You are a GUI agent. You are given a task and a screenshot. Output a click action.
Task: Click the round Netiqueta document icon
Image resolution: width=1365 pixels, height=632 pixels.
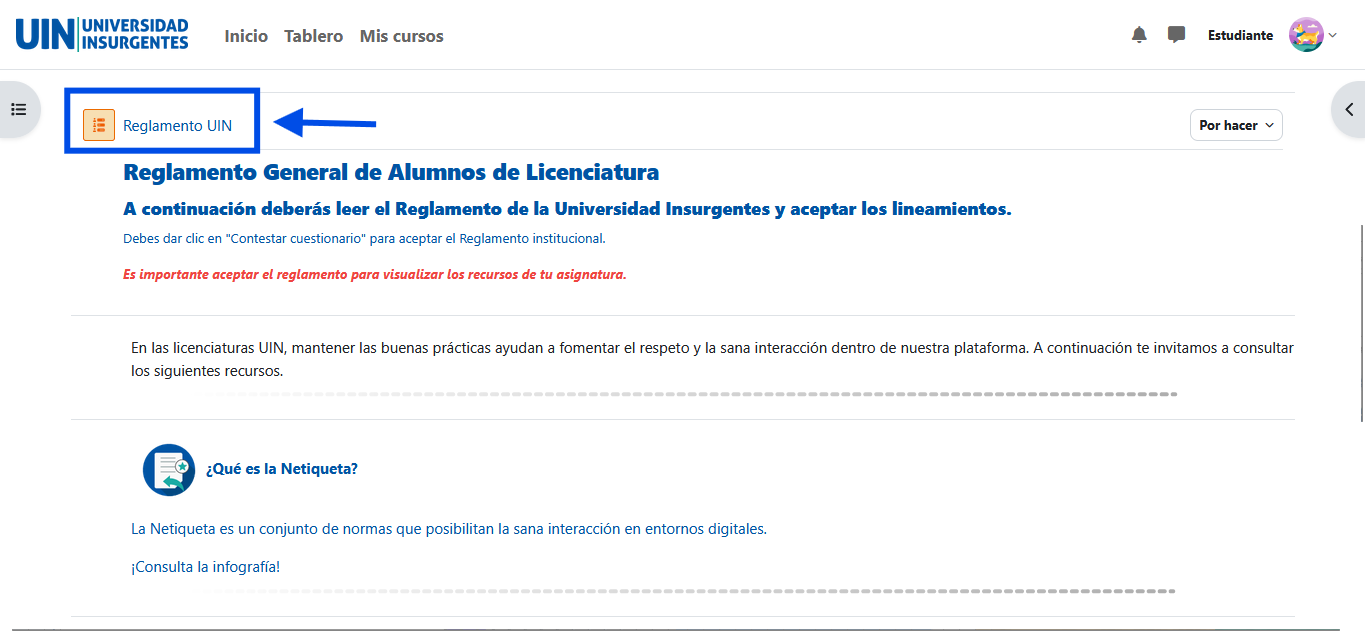pyautogui.click(x=169, y=469)
